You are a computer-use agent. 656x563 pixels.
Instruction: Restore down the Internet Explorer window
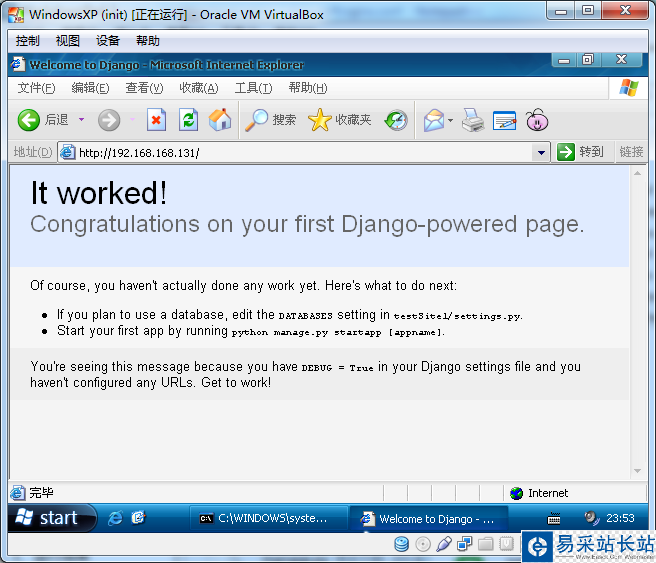(588, 61)
